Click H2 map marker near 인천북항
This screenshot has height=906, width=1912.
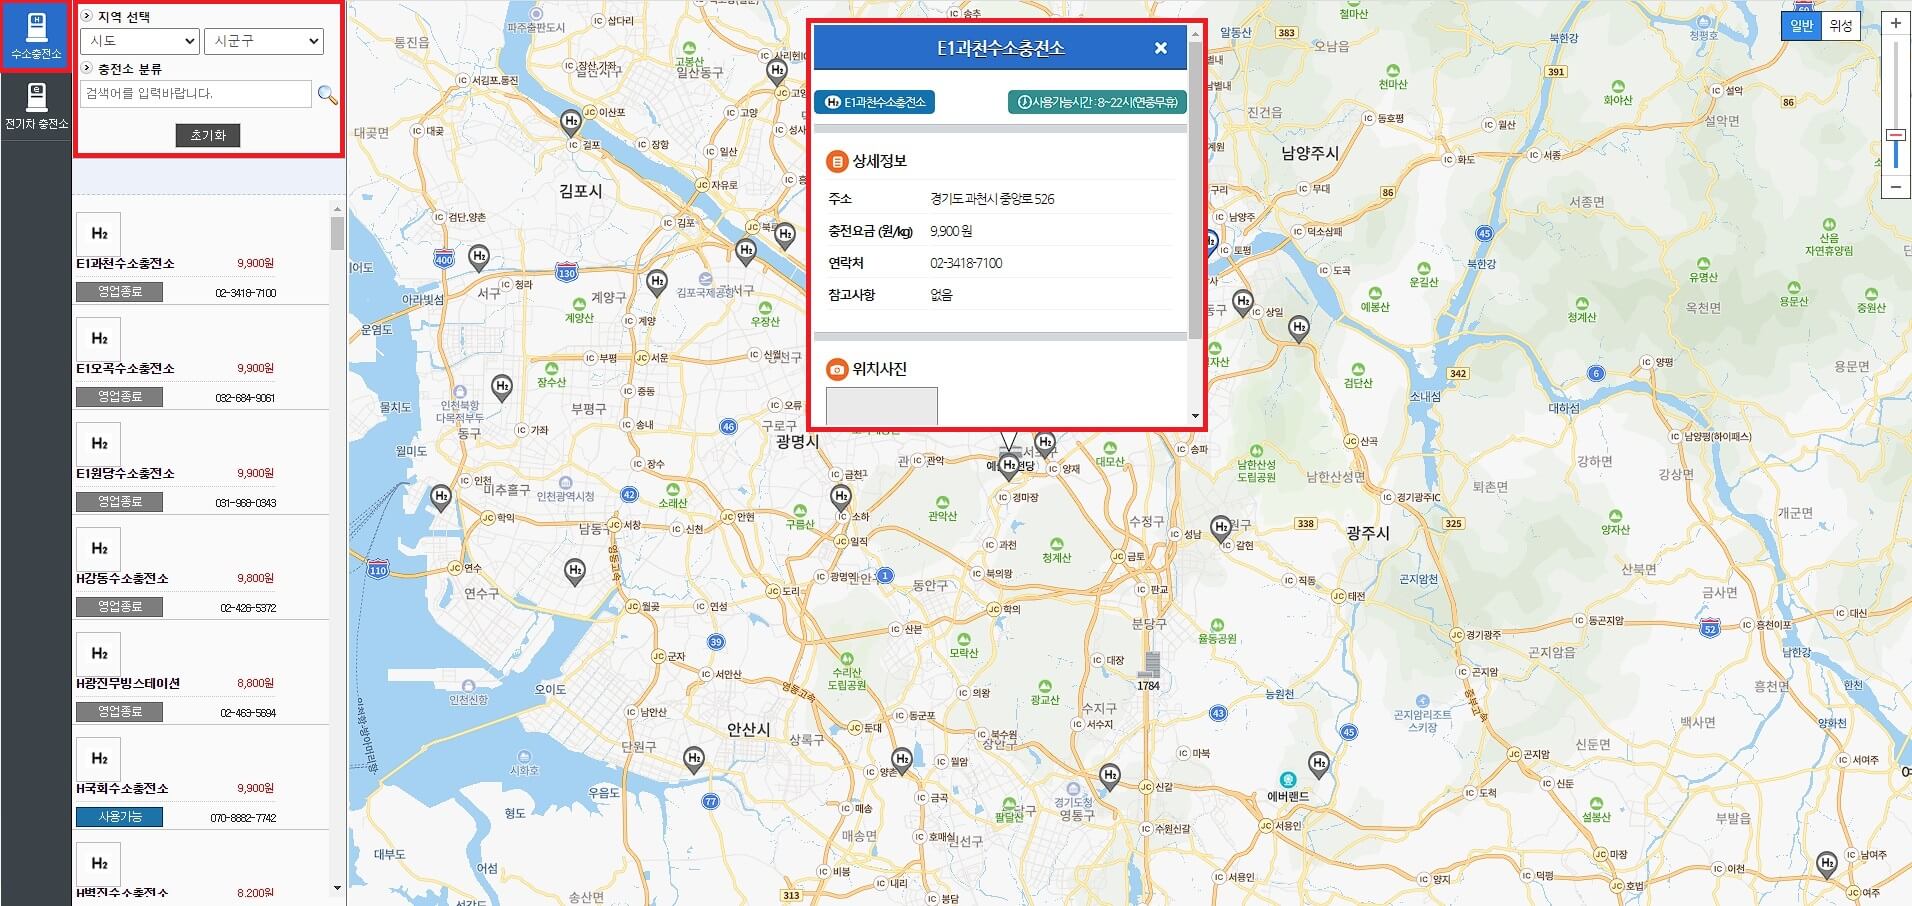(x=502, y=387)
